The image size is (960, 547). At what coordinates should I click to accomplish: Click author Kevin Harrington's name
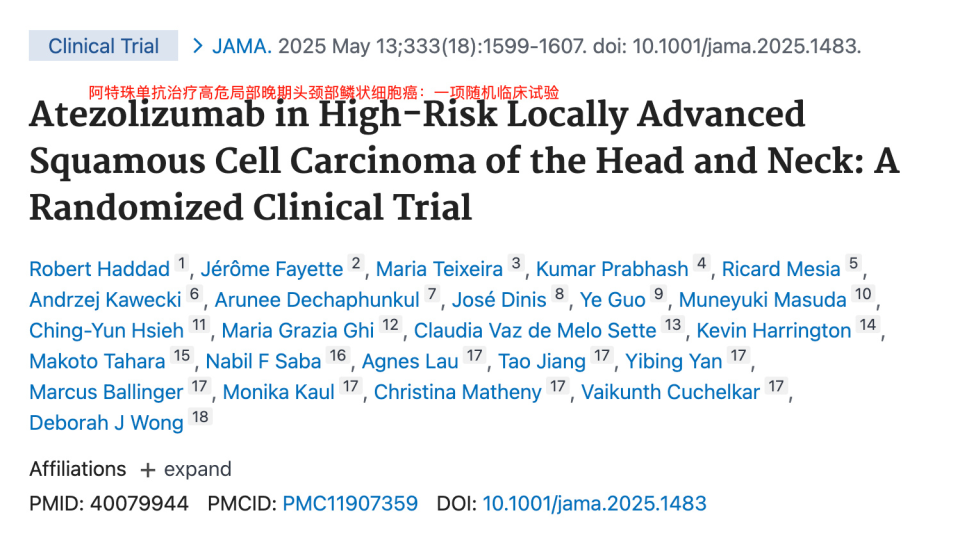pos(773,330)
